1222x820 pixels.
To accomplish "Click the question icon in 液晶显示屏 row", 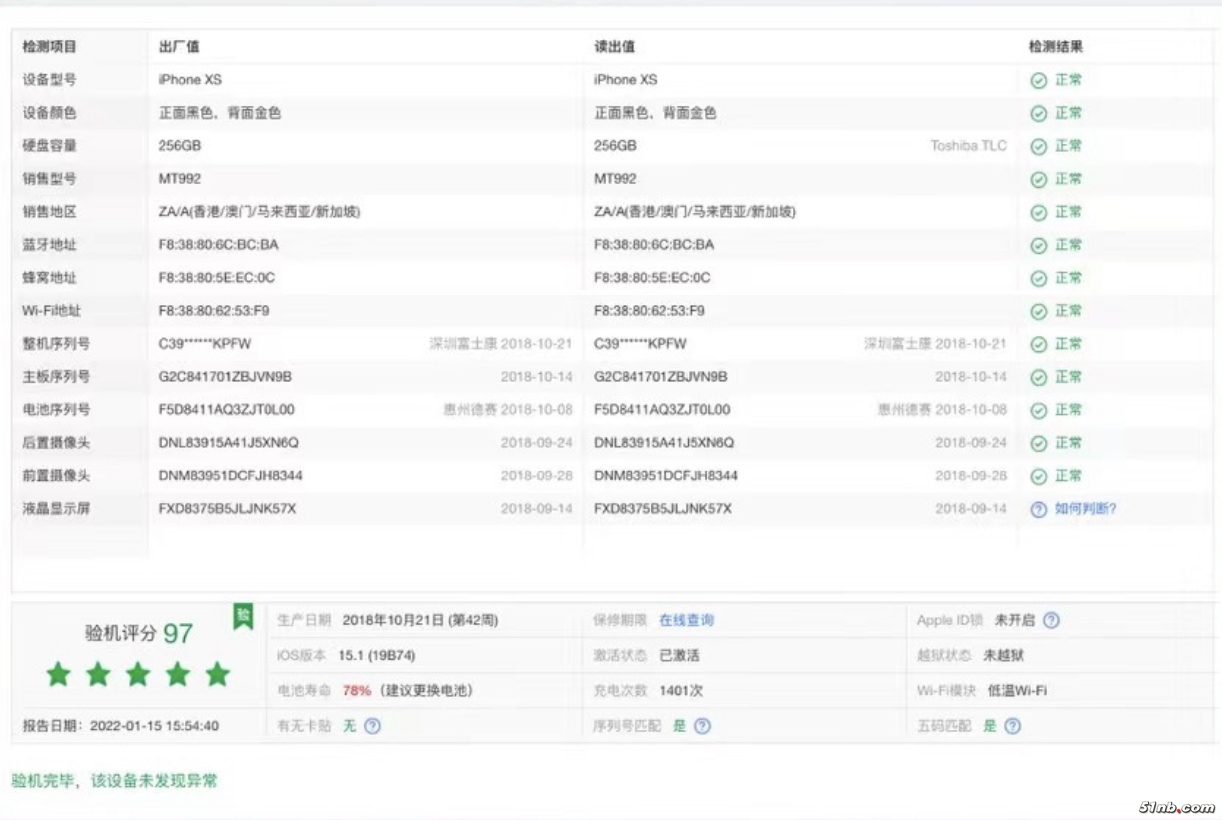I will coord(1038,509).
